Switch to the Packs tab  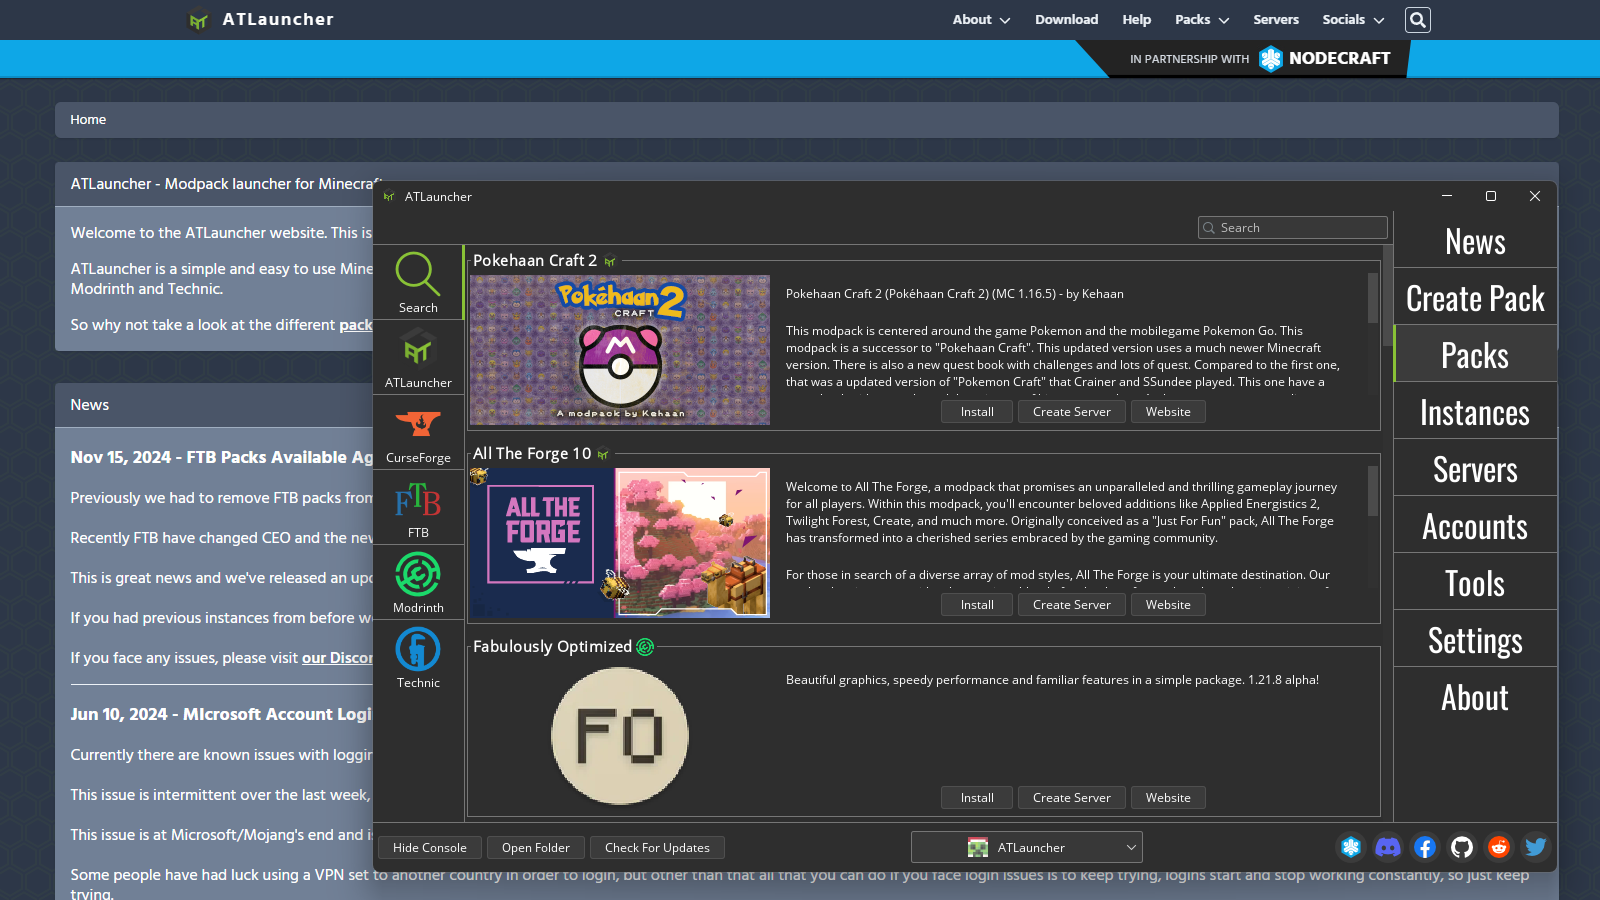pyautogui.click(x=1475, y=355)
